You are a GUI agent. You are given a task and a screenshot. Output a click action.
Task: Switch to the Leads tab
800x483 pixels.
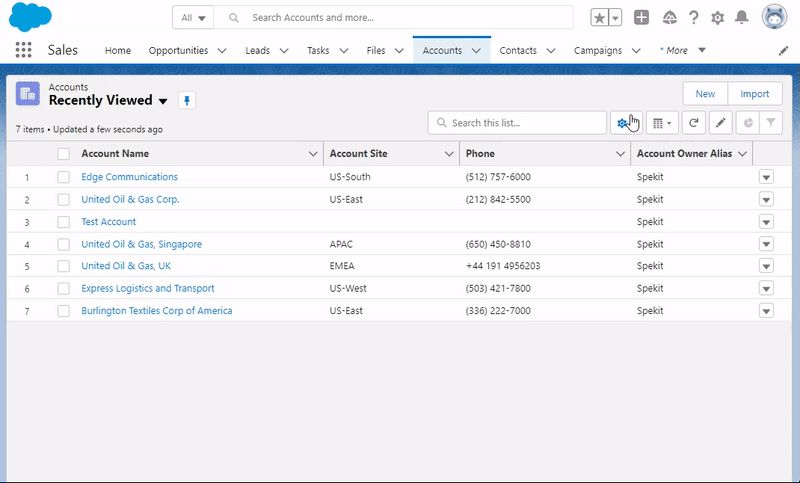pyautogui.click(x=258, y=50)
